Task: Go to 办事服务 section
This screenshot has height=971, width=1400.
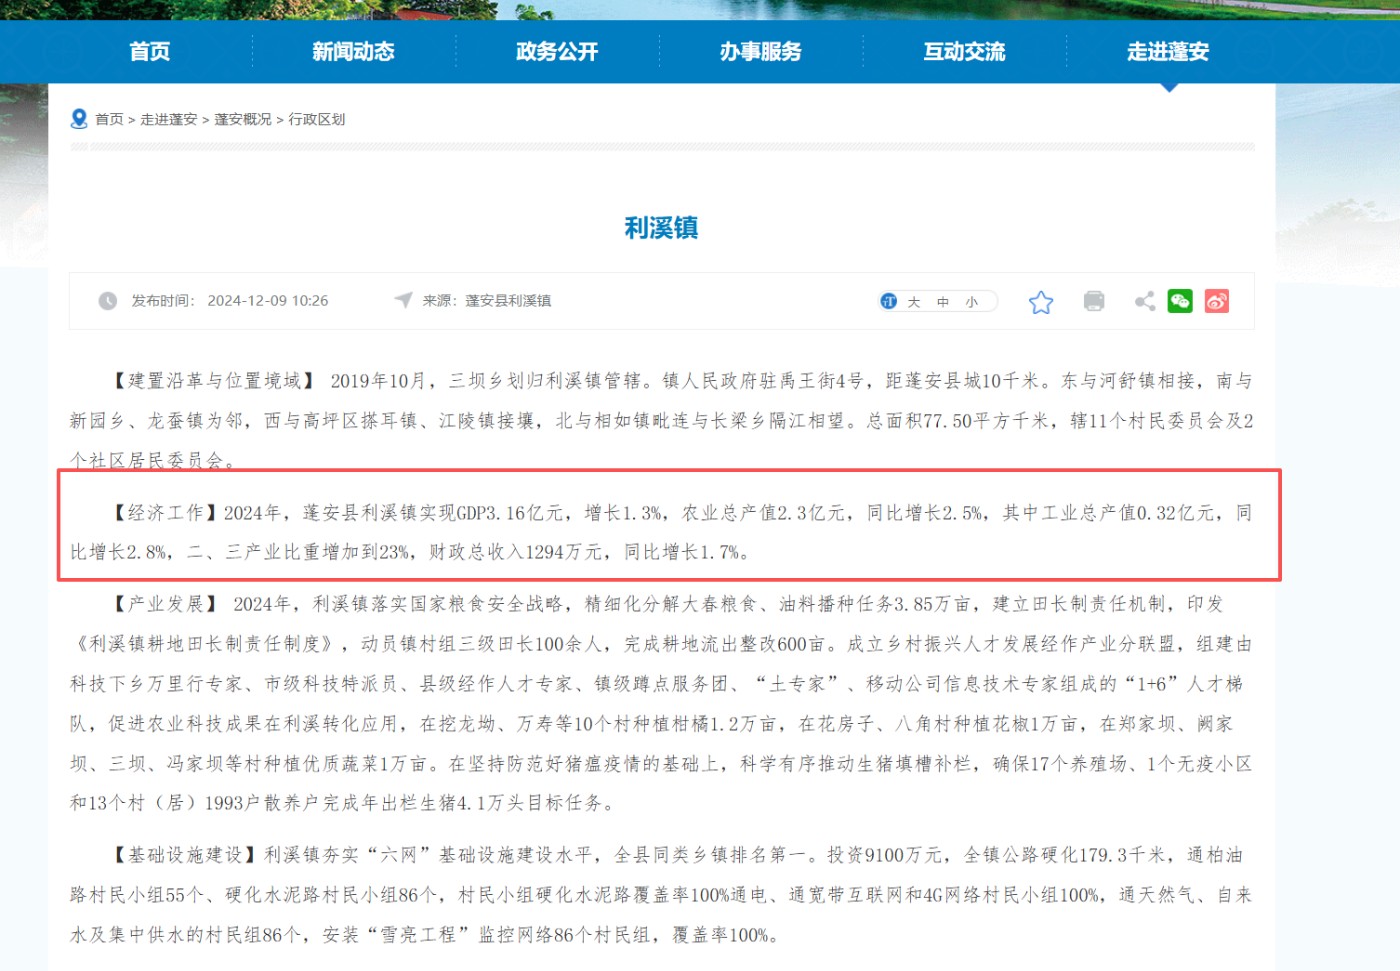Action: pos(760,52)
